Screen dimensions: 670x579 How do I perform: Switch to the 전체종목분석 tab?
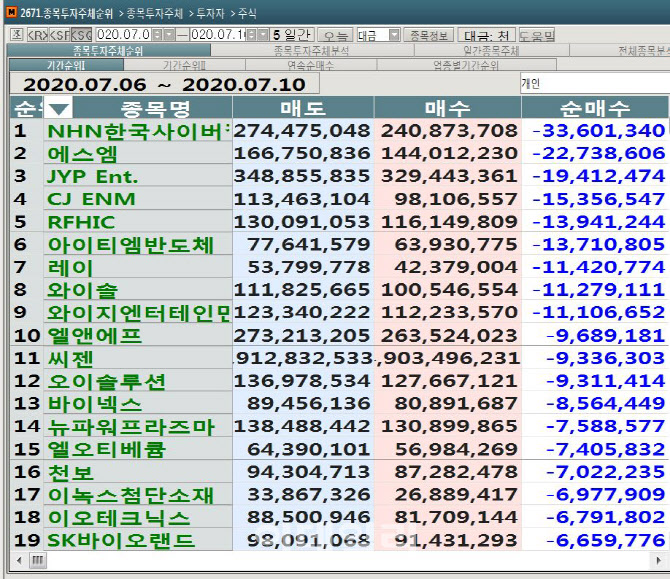pyautogui.click(x=620, y=51)
